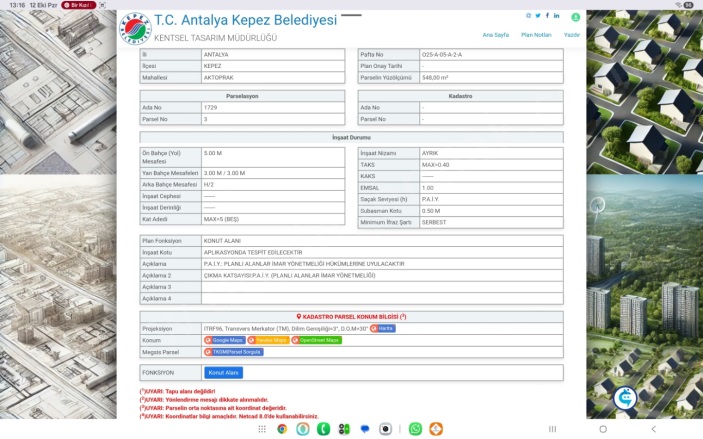This screenshot has height=439, width=703.
Task: Tap the Android home navigation button
Action: coord(602,429)
